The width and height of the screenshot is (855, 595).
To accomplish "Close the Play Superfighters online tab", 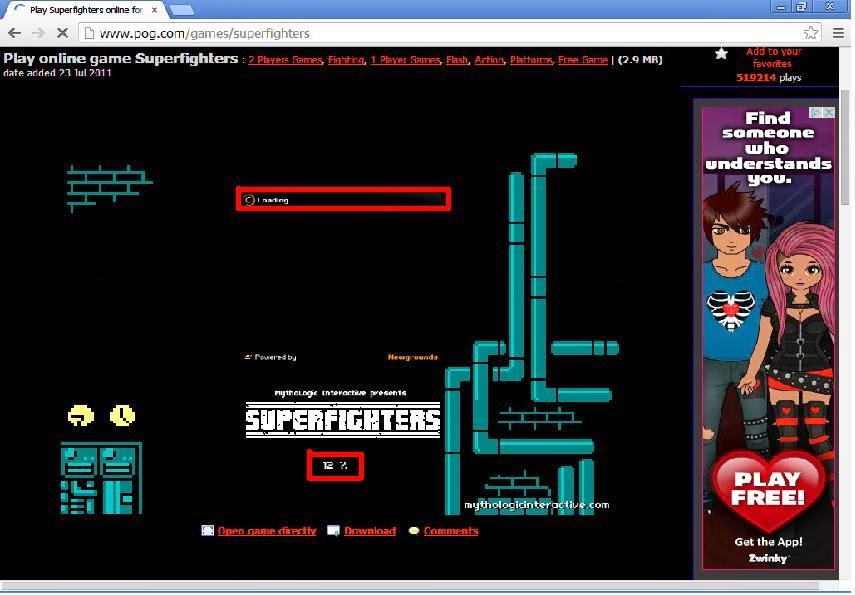I will [154, 10].
